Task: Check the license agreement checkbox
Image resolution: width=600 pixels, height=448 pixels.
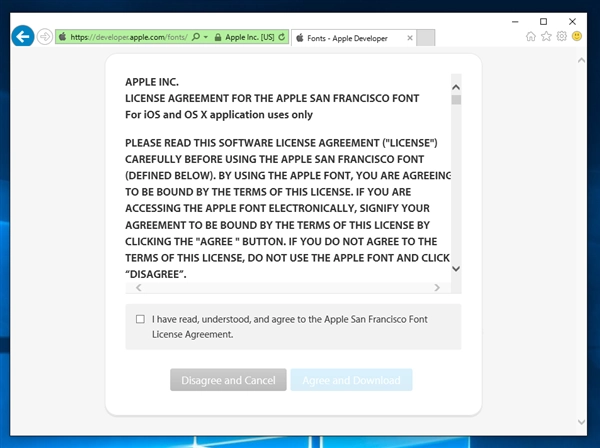Action: [x=140, y=319]
